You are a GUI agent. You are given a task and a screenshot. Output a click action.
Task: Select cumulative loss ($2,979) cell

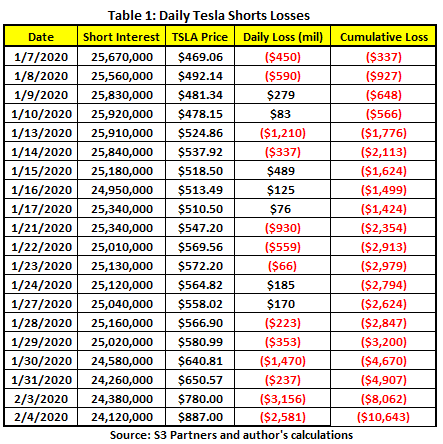[x=383, y=266]
